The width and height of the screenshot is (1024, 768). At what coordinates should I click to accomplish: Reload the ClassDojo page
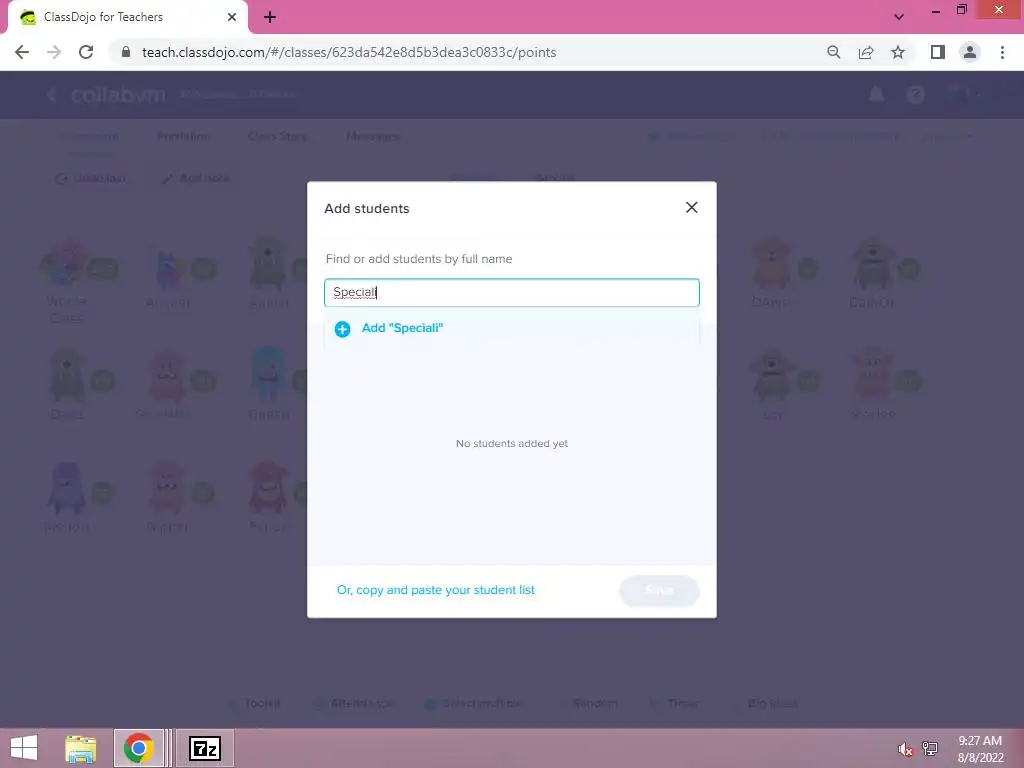click(86, 52)
